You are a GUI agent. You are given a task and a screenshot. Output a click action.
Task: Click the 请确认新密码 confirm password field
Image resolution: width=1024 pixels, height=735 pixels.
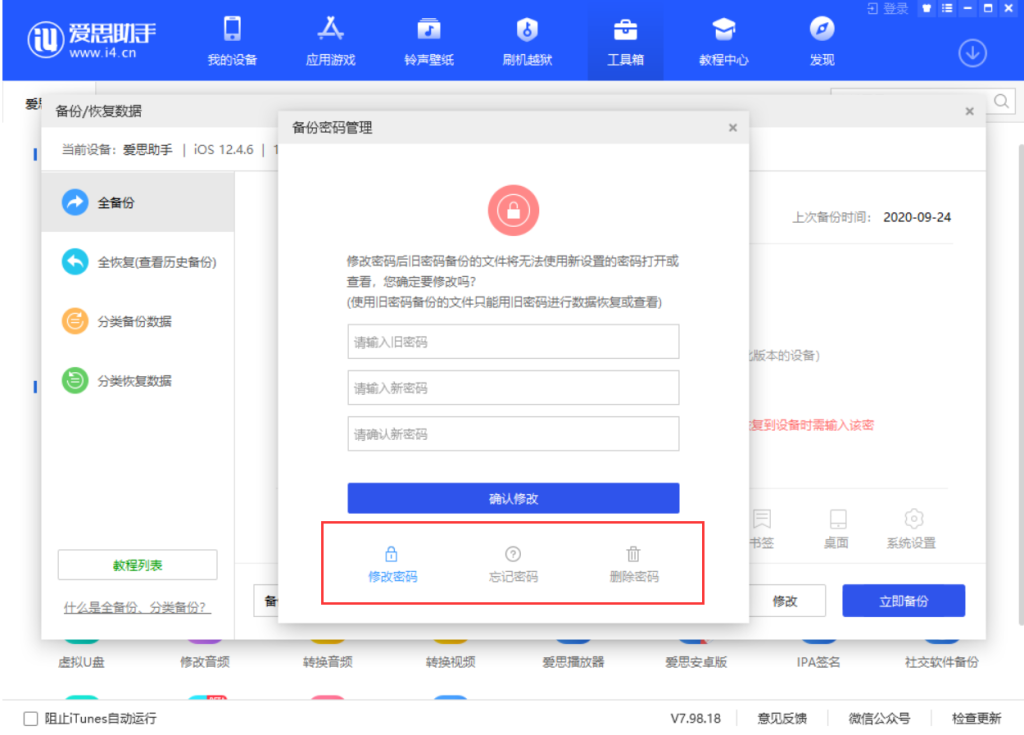tap(513, 434)
